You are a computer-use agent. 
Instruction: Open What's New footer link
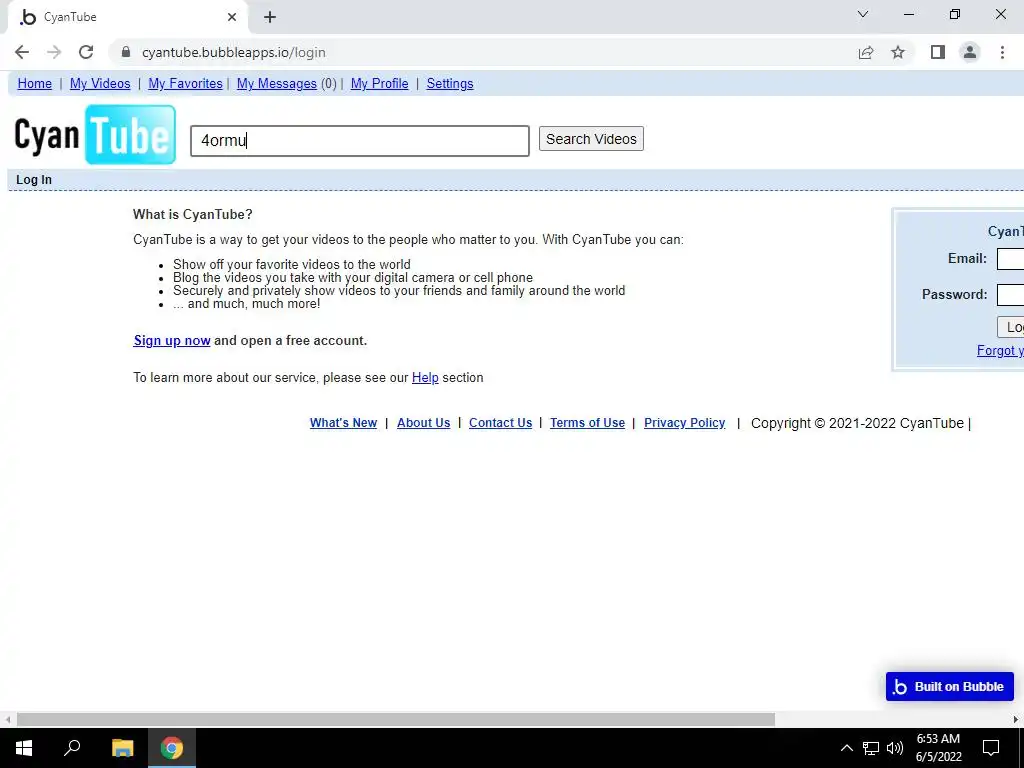[x=344, y=423]
